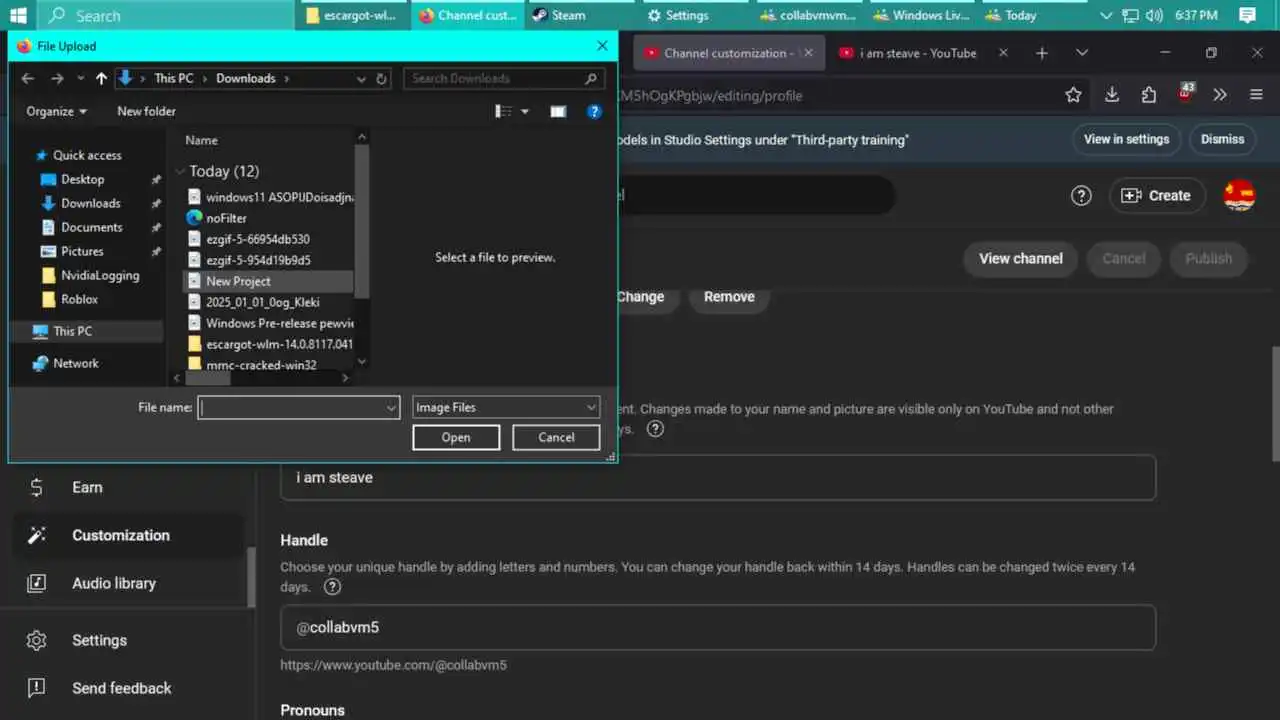The width and height of the screenshot is (1280, 720).
Task: Click the File Upload dialog's Cancel button
Action: (x=556, y=437)
